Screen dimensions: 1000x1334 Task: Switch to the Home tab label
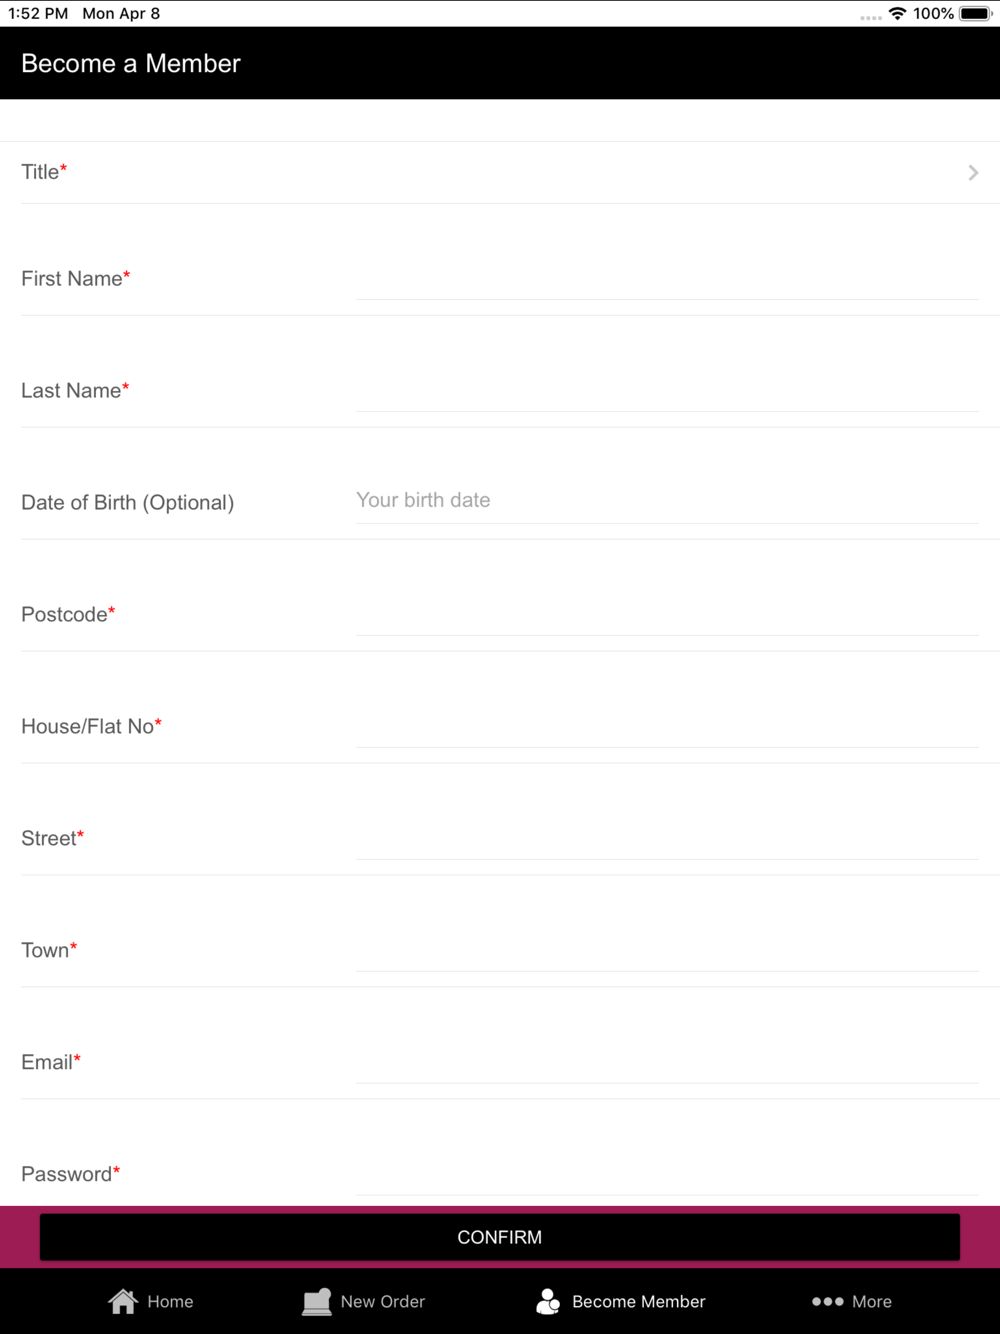(170, 1302)
